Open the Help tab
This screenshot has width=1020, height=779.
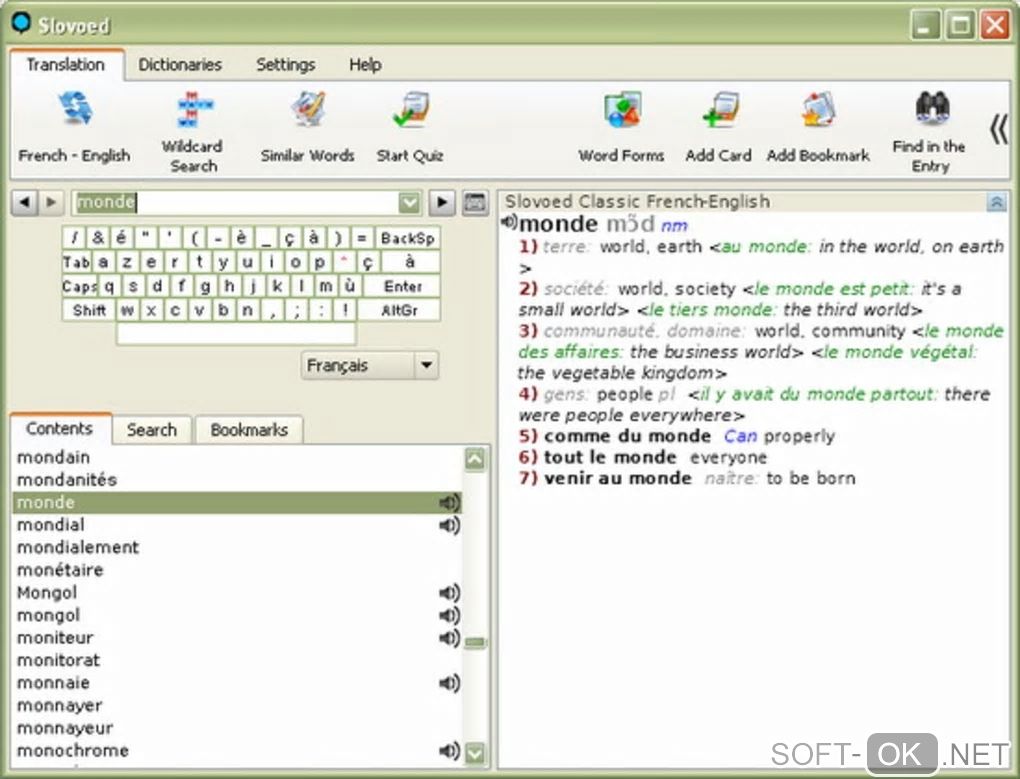(365, 64)
